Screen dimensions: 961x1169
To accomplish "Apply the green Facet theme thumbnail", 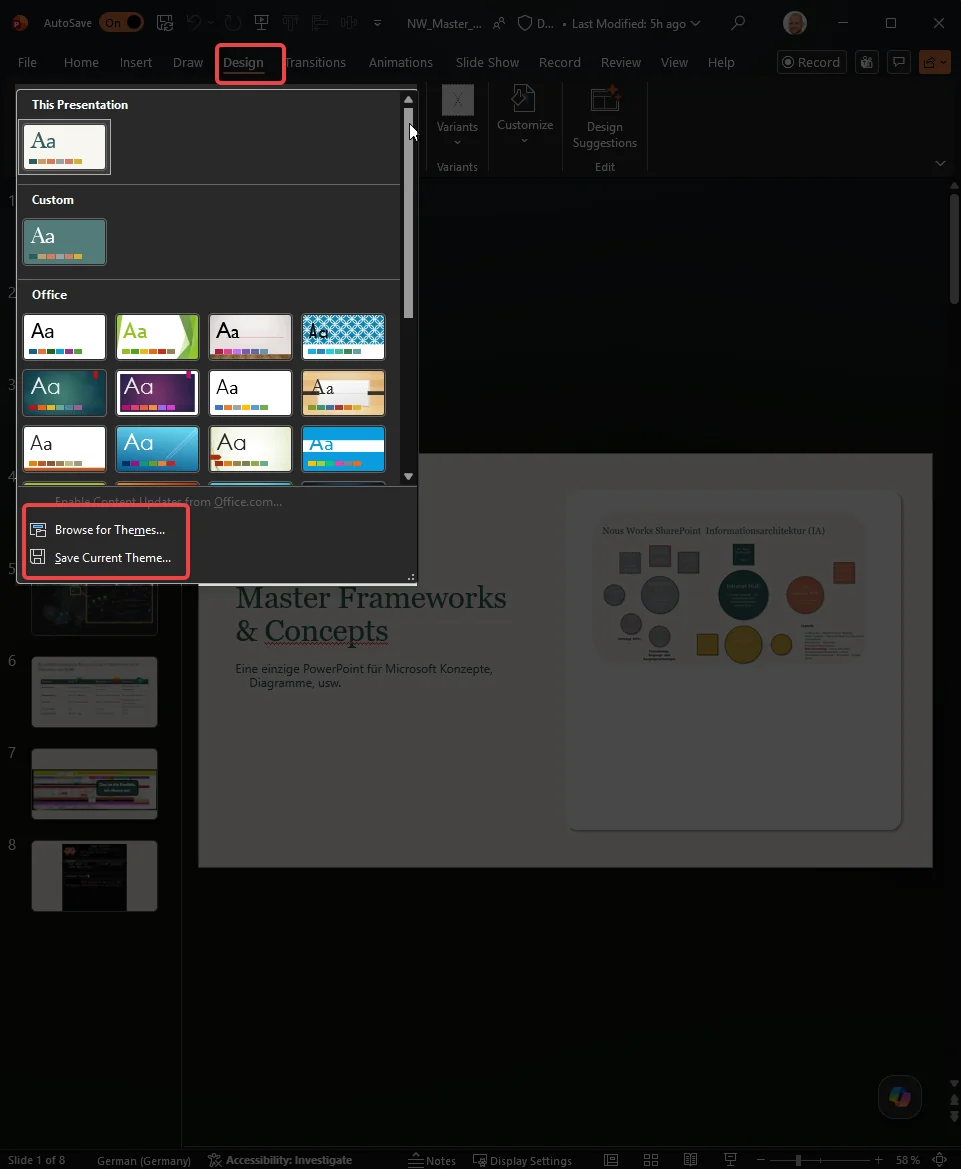I will (x=157, y=337).
